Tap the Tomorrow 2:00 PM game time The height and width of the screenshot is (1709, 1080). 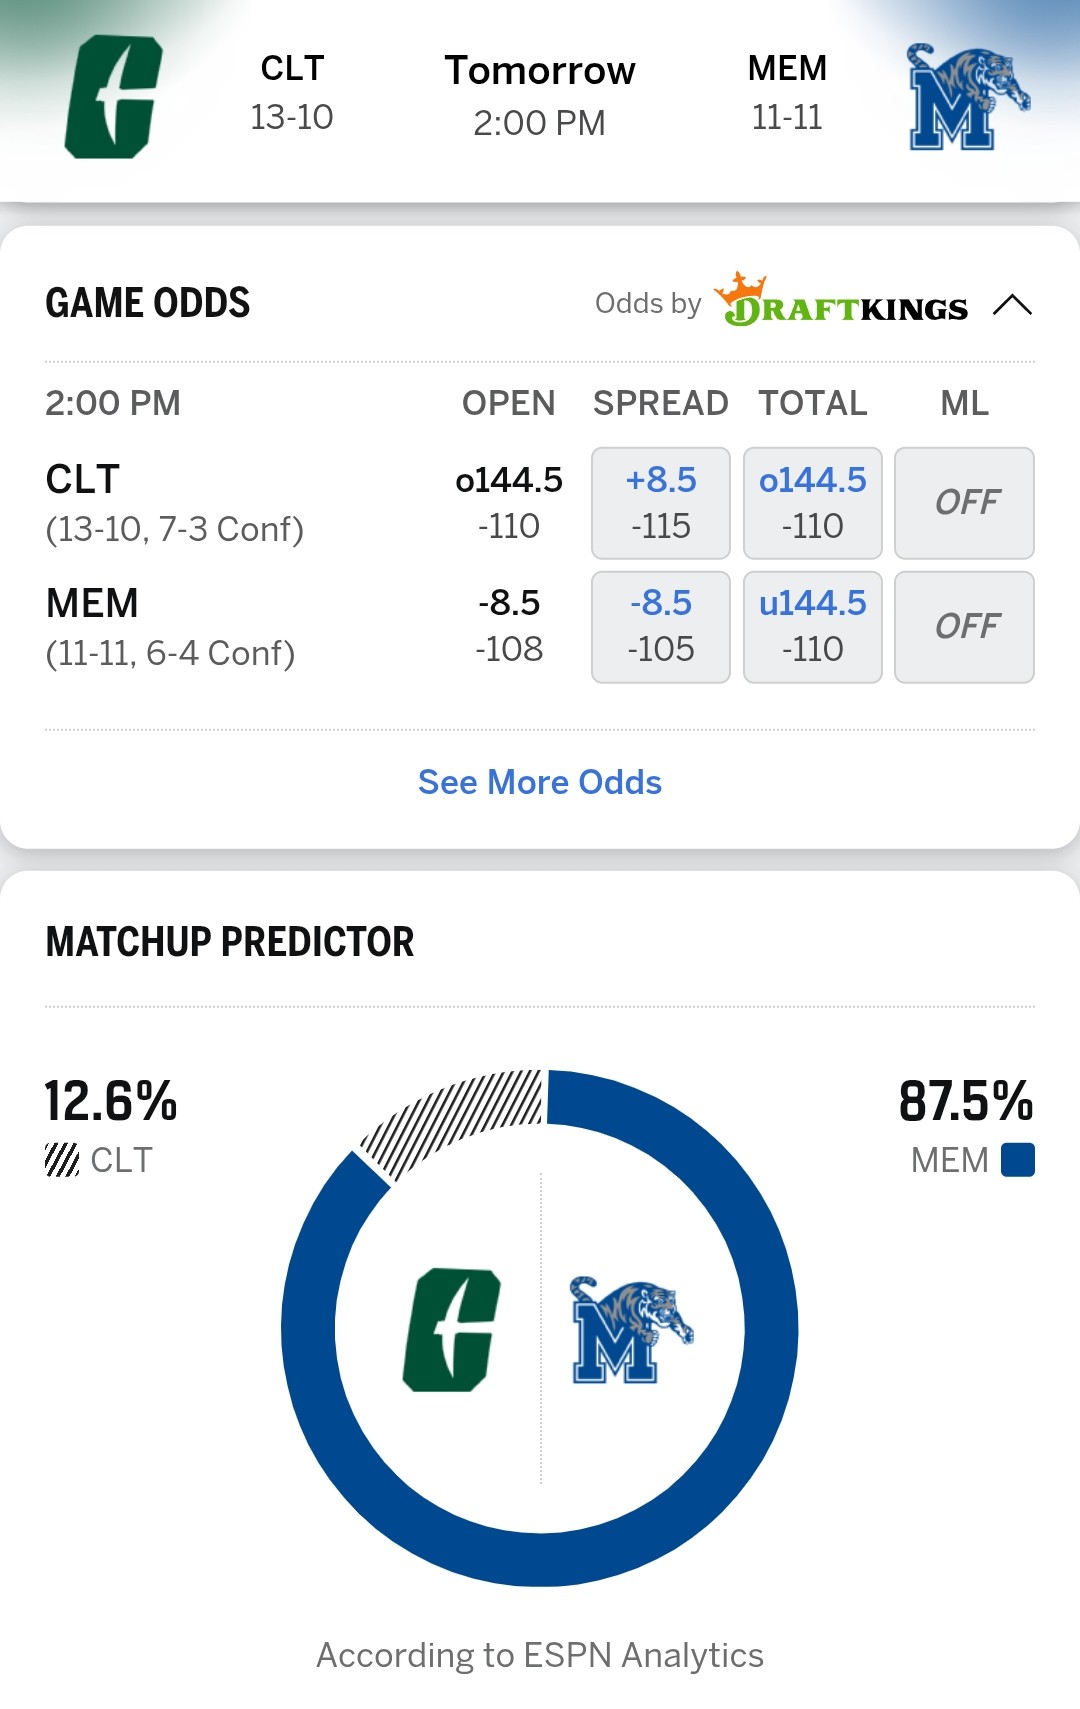click(x=540, y=96)
